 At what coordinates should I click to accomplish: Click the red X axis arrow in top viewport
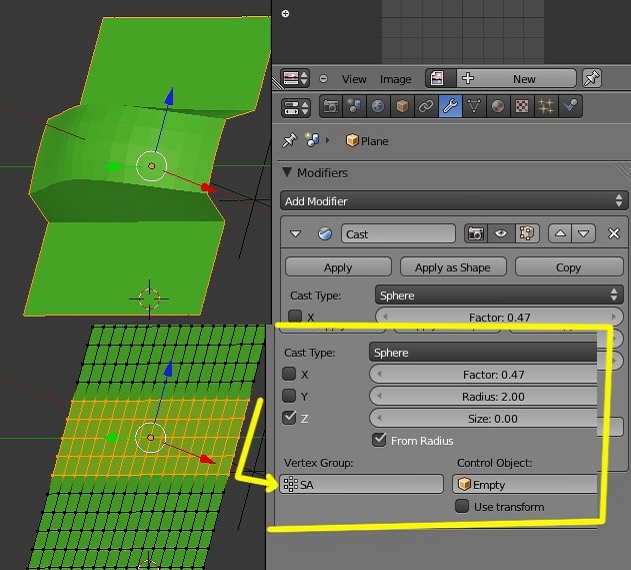tap(207, 187)
